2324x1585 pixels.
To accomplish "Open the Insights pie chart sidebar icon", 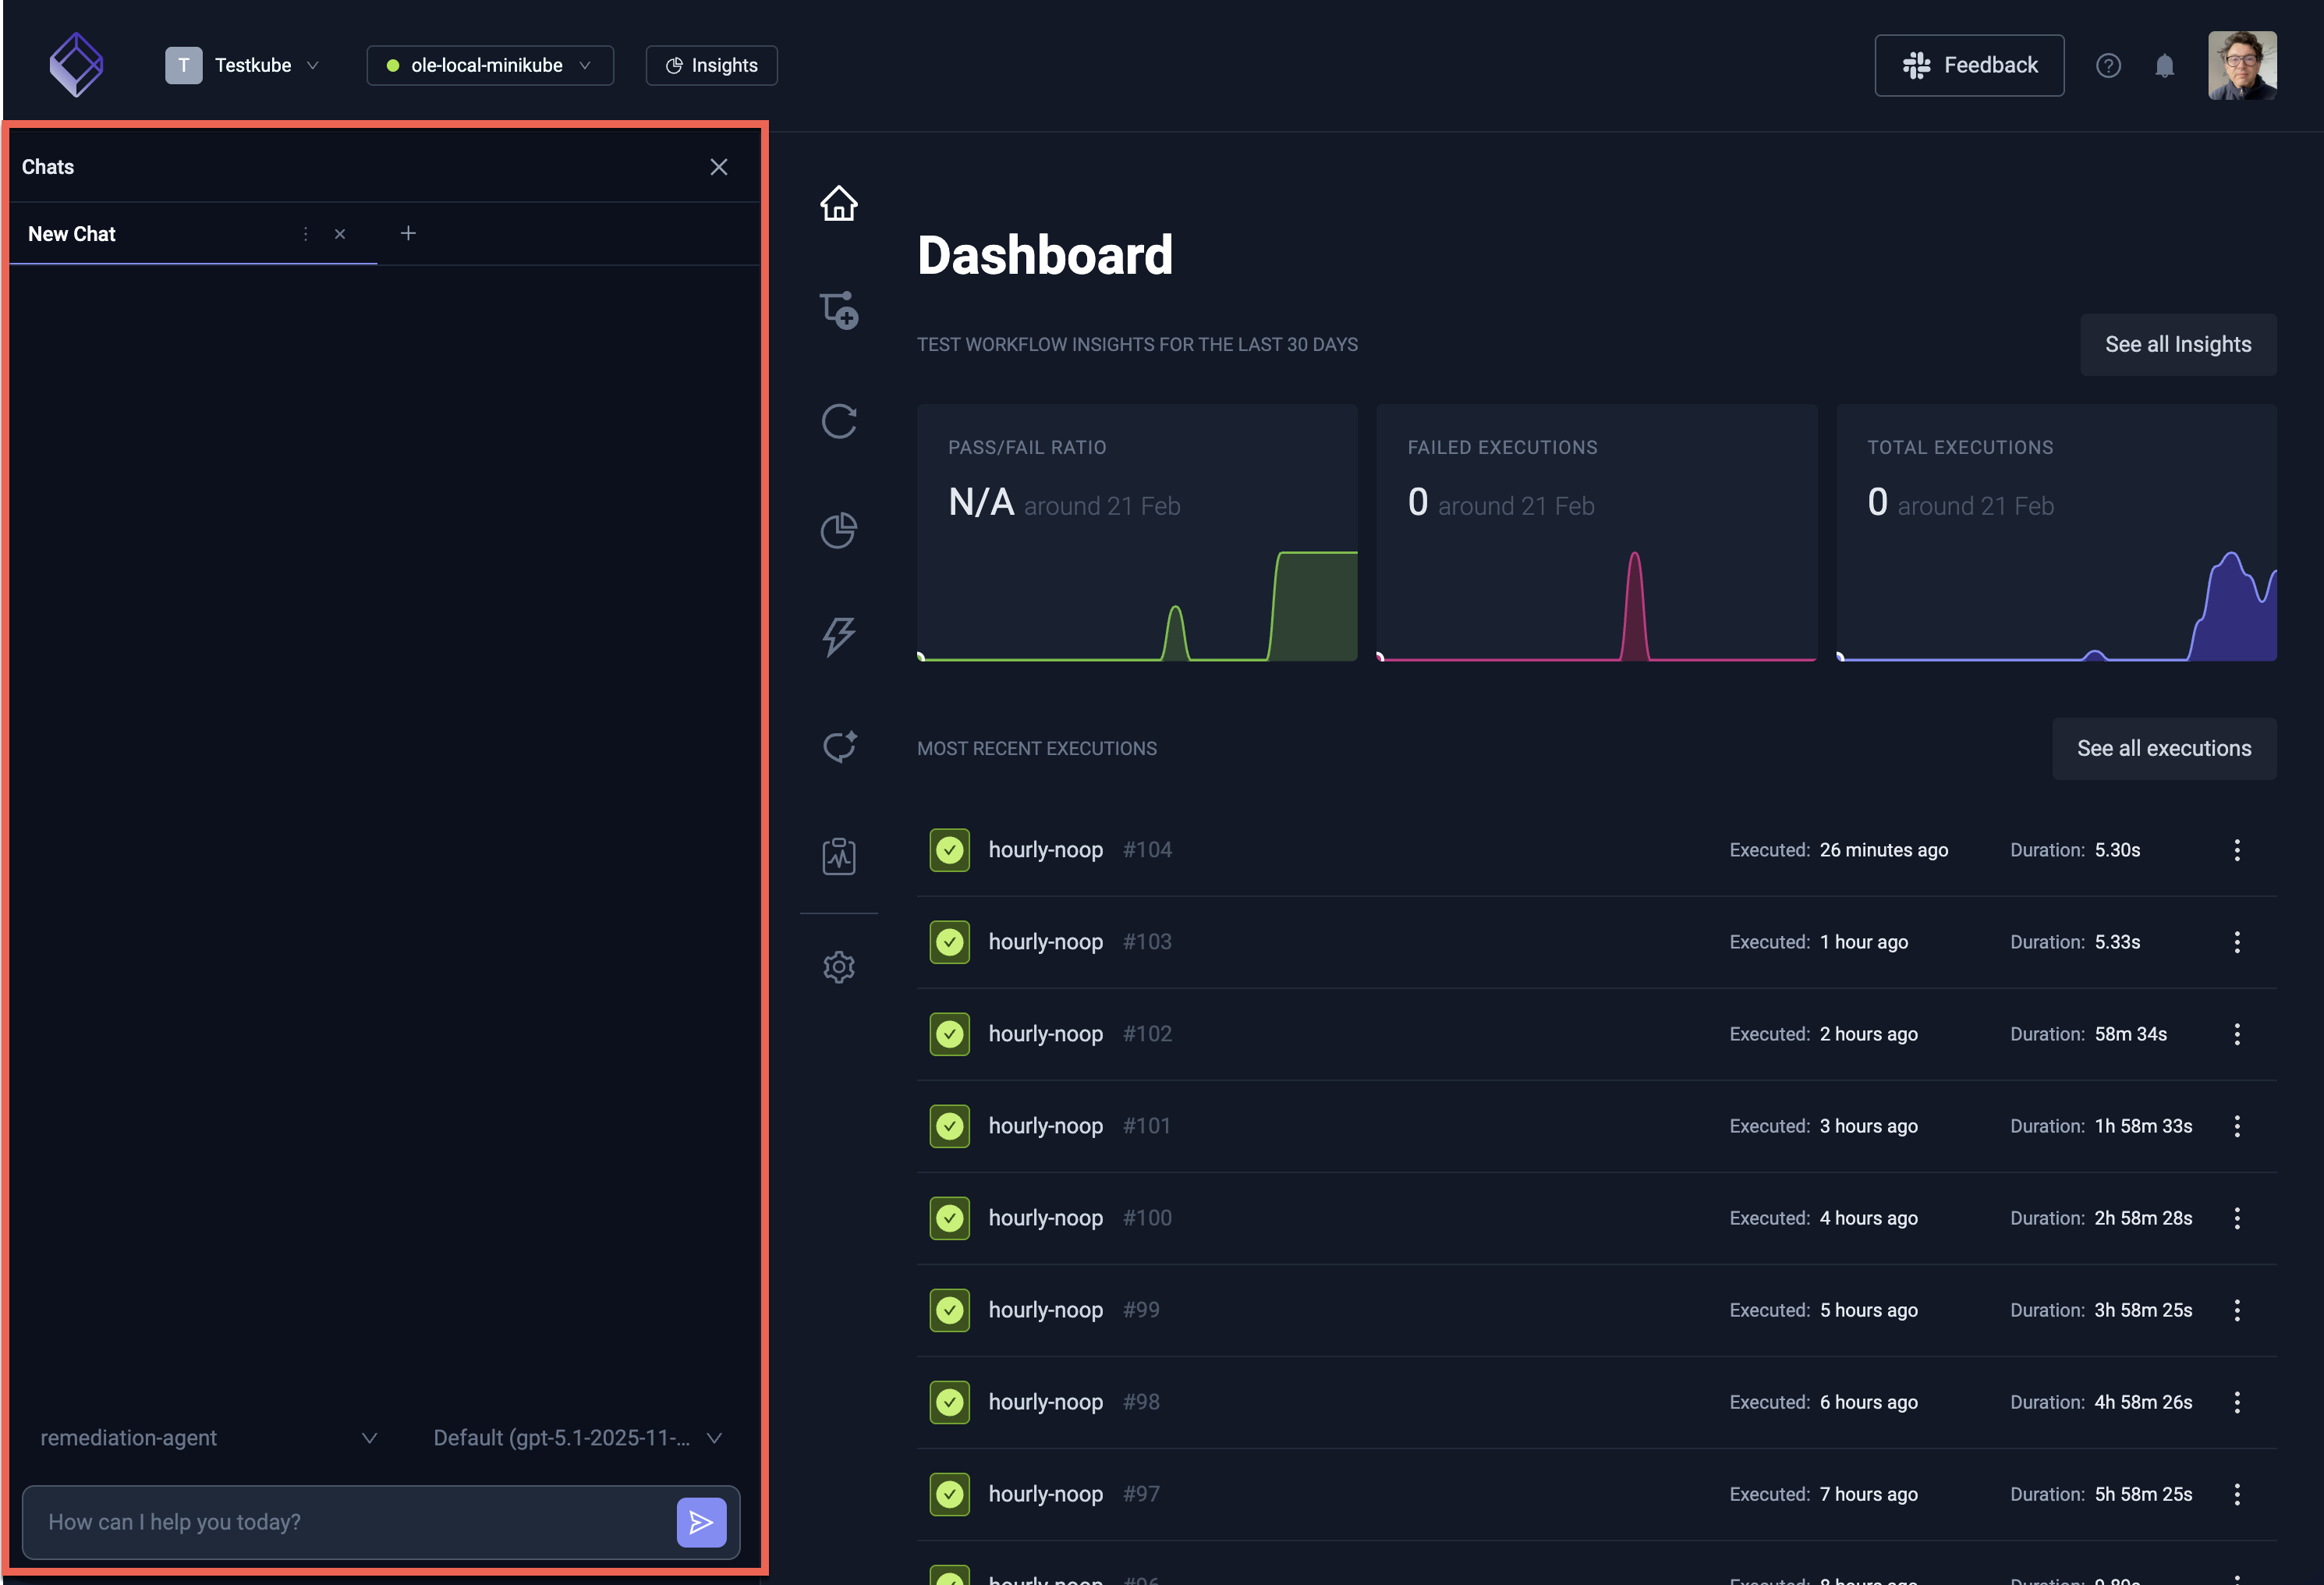I will click(838, 530).
